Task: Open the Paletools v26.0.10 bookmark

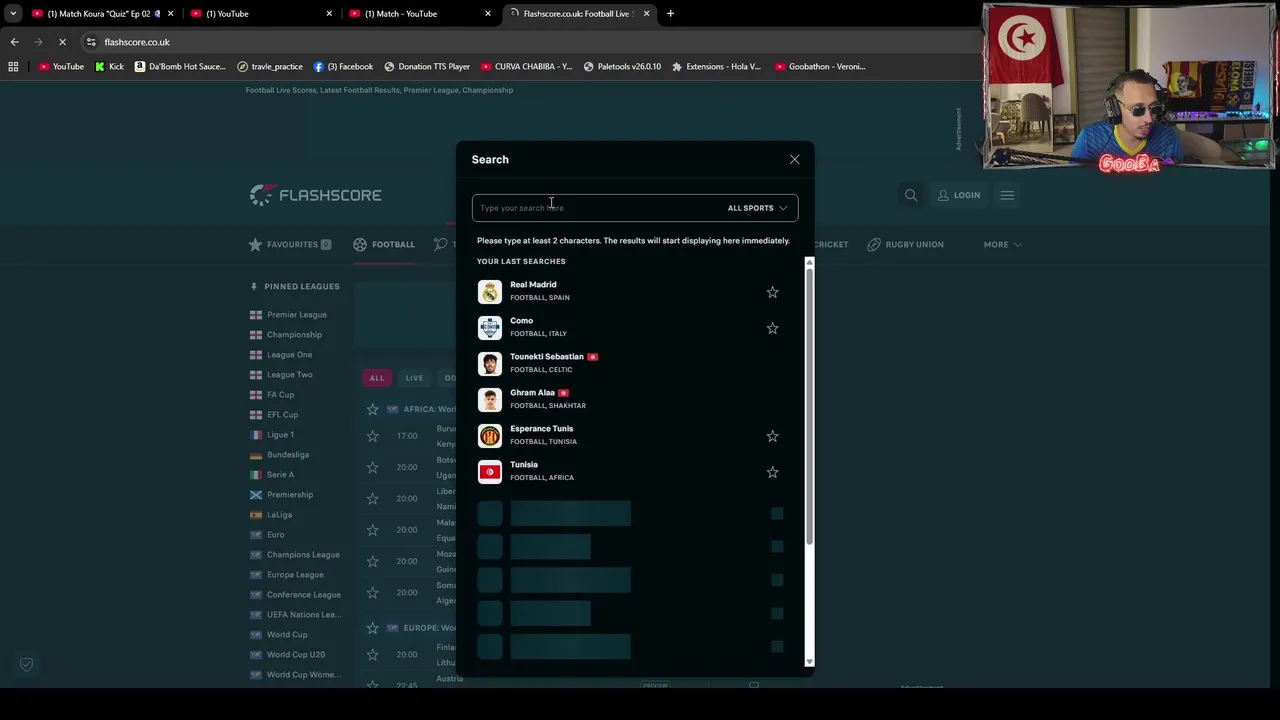Action: pos(622,66)
